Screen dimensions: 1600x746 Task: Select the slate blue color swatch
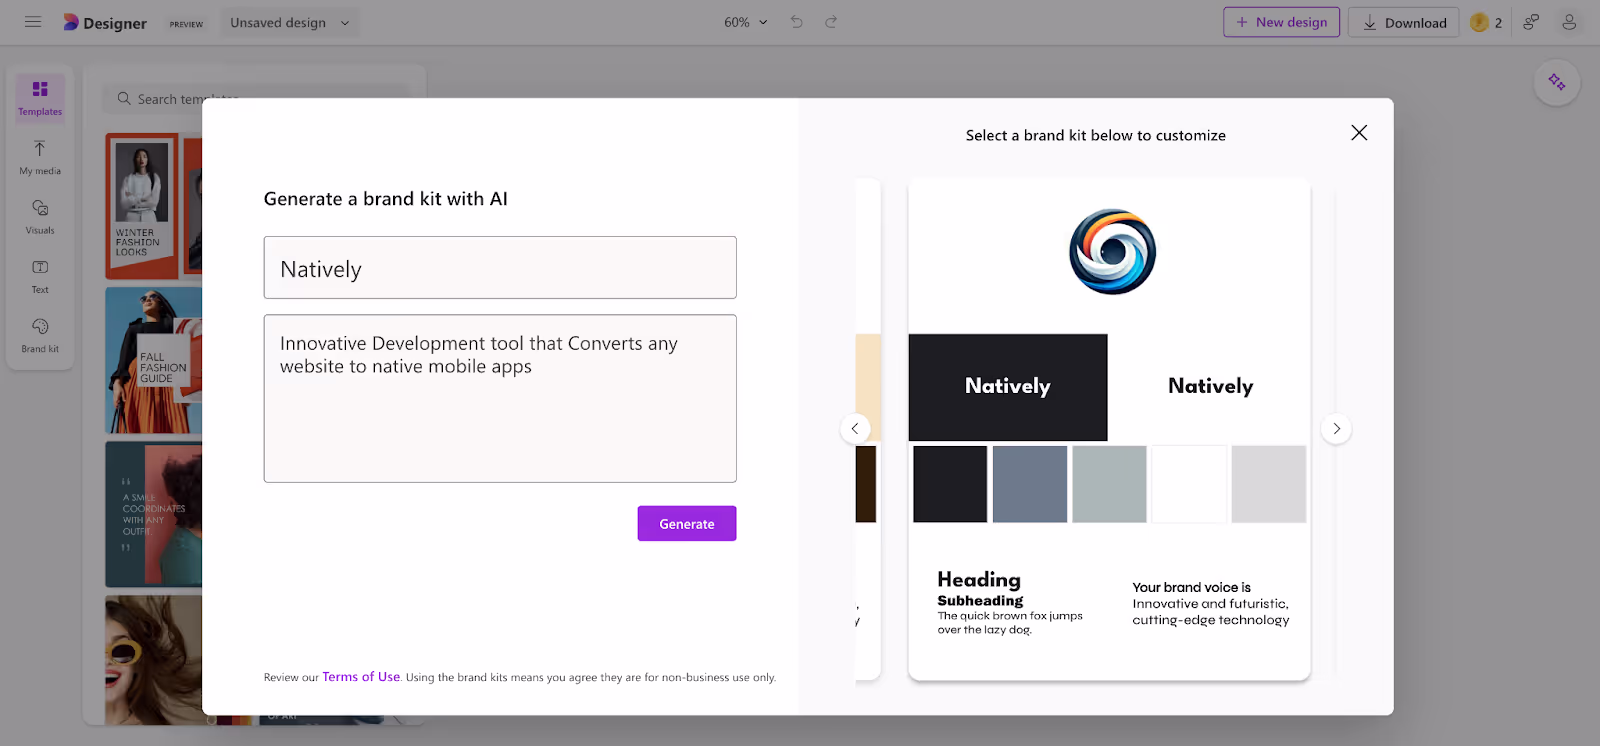[1030, 484]
